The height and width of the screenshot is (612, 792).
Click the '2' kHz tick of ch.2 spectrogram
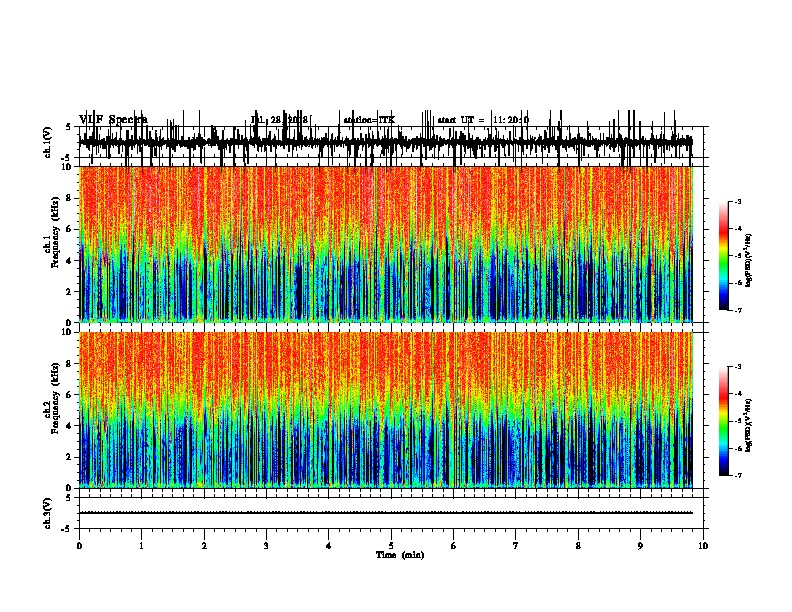[70, 457]
